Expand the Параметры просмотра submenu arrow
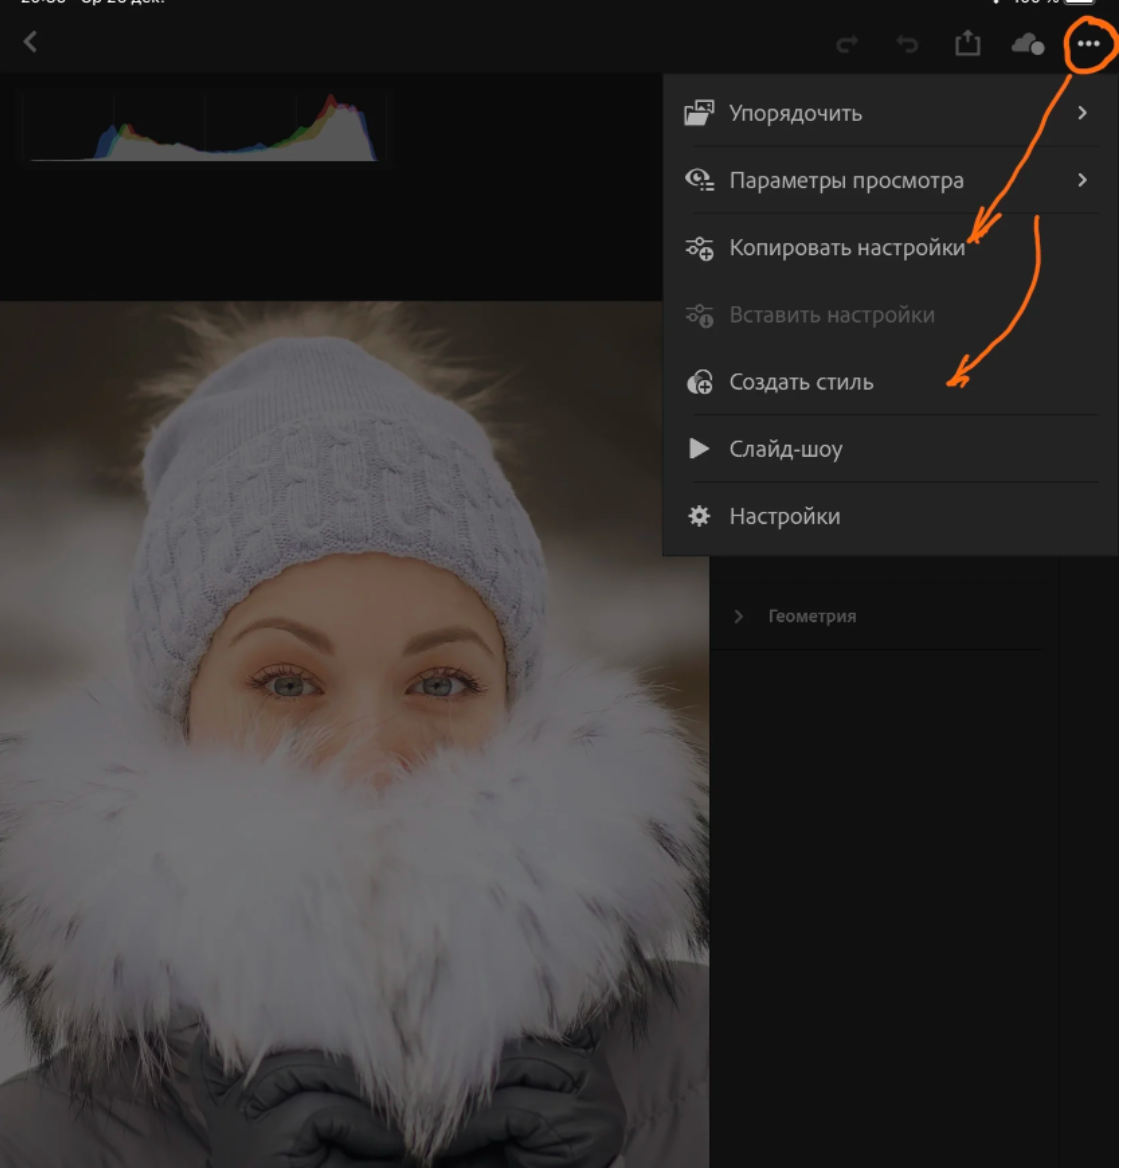1124x1168 pixels. point(1082,180)
